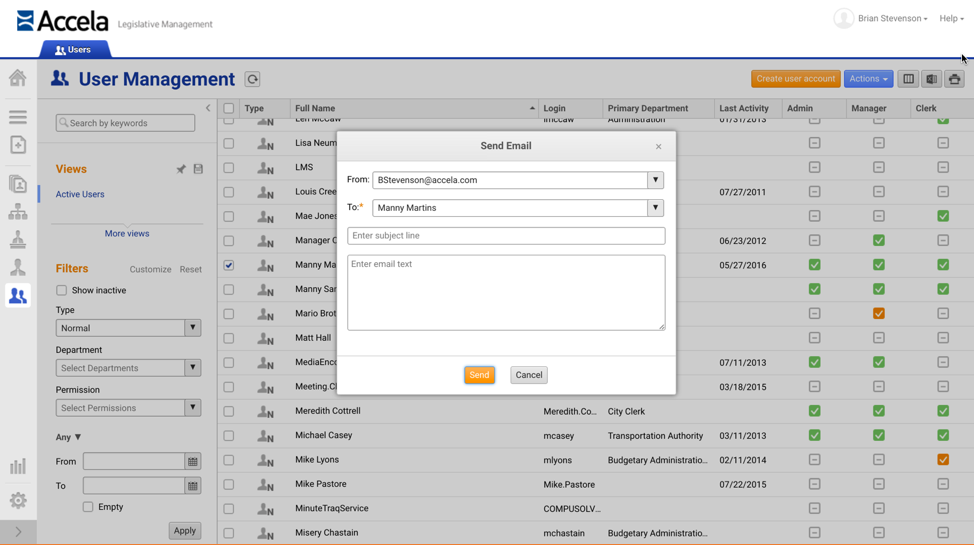Uncheck the Manny Martins row checkbox
This screenshot has width=974, height=545.
pos(229,265)
